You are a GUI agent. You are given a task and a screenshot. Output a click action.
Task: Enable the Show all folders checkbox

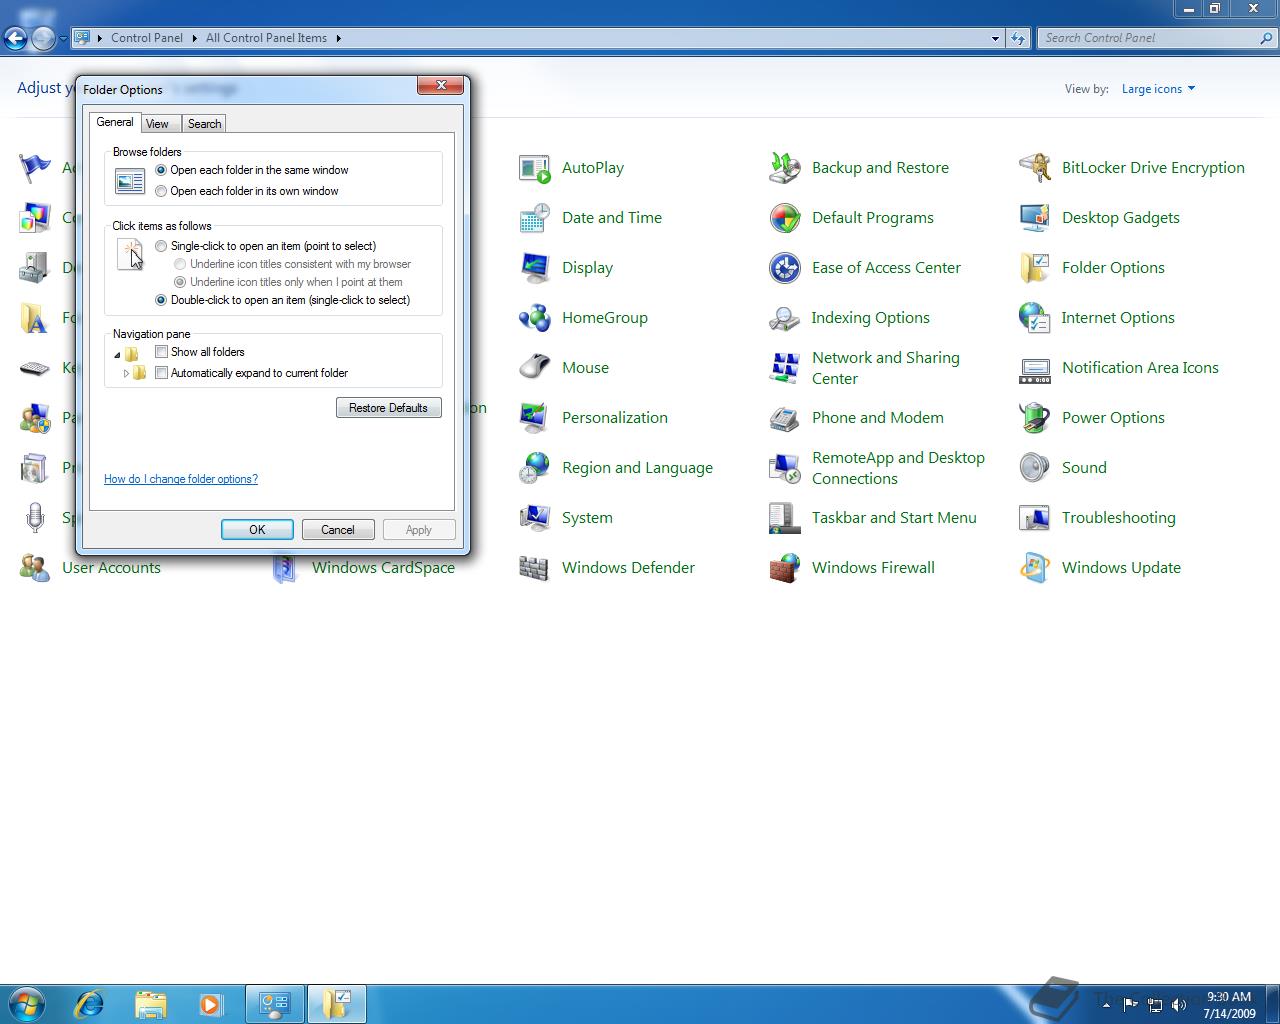click(x=161, y=352)
